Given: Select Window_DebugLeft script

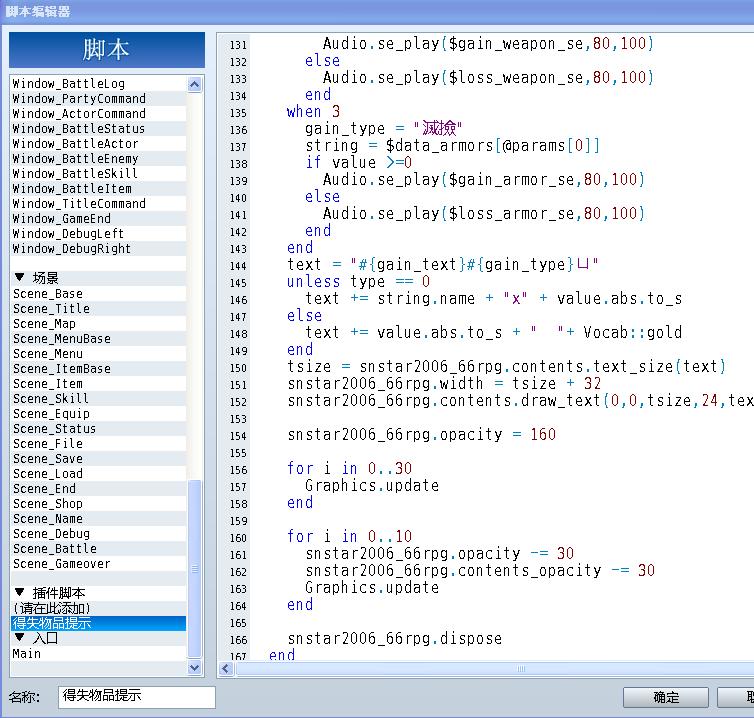Looking at the screenshot, I should pyautogui.click(x=98, y=234).
